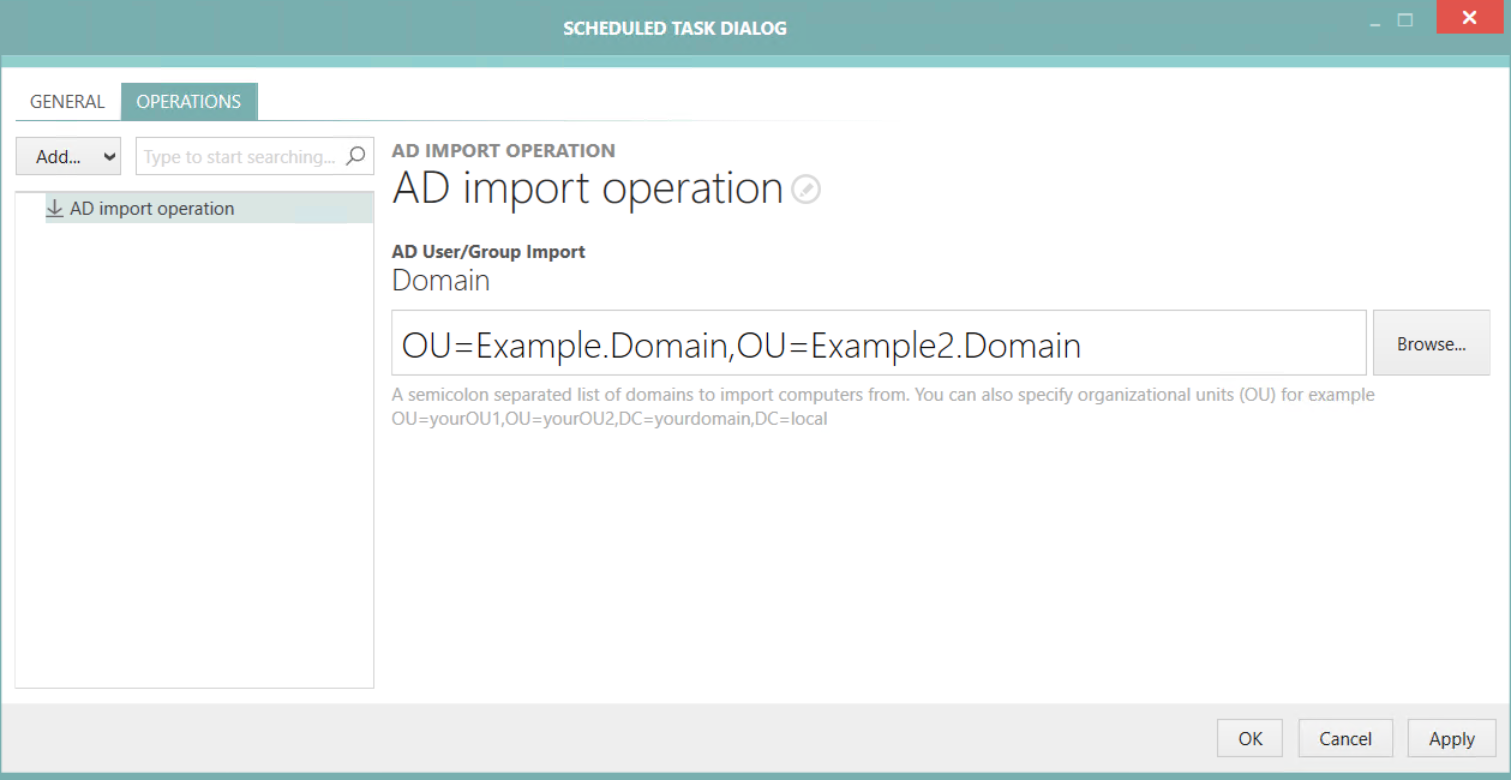Click the pencil icon to rename the operation
Image resolution: width=1511 pixels, height=780 pixels.
pos(805,189)
